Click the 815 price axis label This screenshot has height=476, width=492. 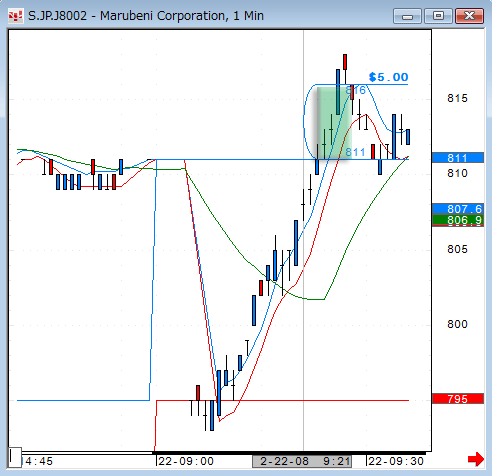click(457, 98)
